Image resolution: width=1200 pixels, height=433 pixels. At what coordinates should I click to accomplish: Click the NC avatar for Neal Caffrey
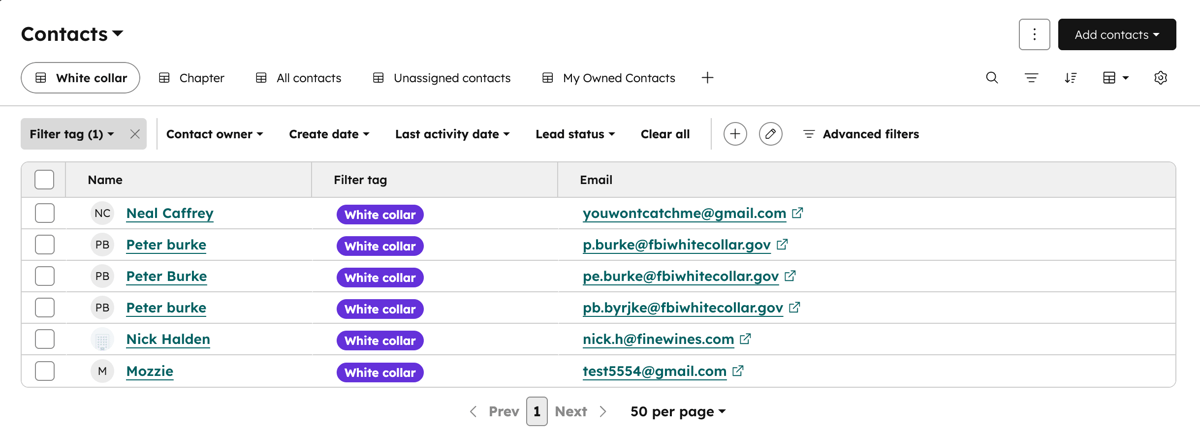(x=102, y=213)
